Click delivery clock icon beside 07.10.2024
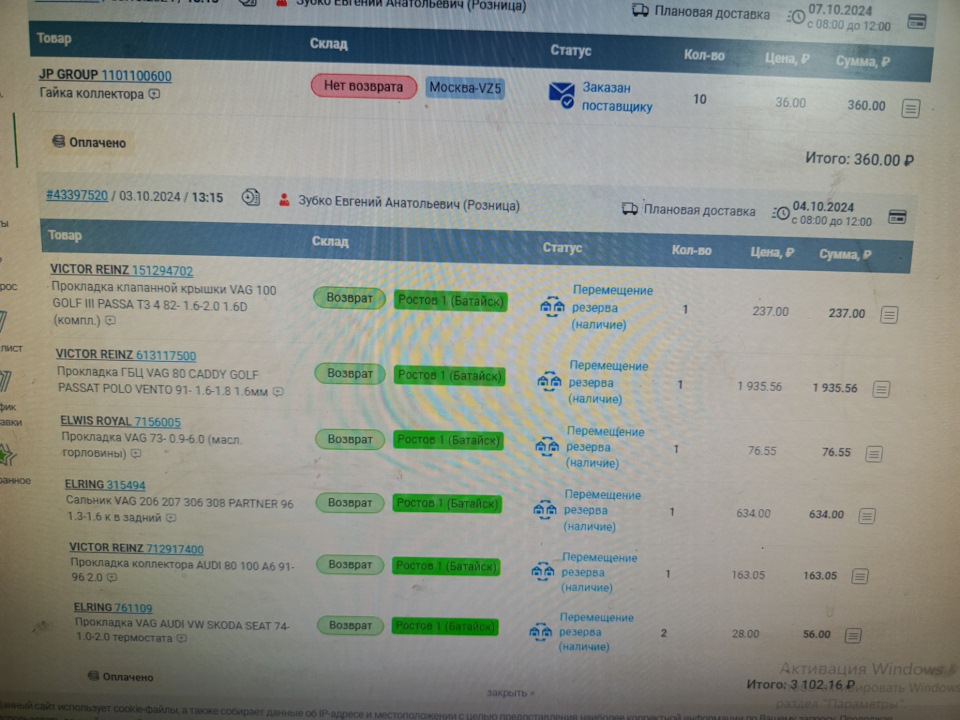 [x=795, y=17]
